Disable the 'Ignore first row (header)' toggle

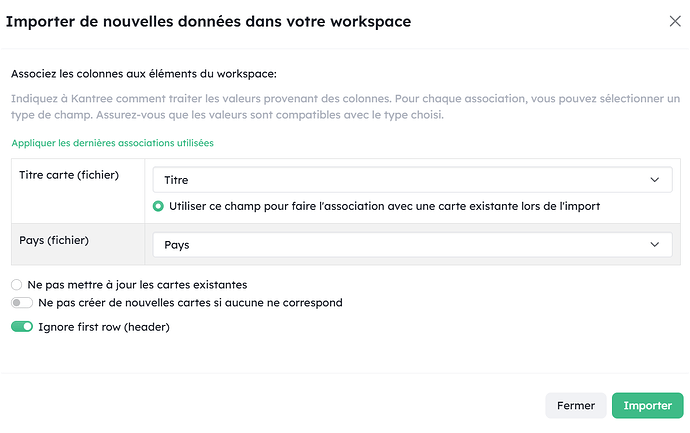click(21, 327)
